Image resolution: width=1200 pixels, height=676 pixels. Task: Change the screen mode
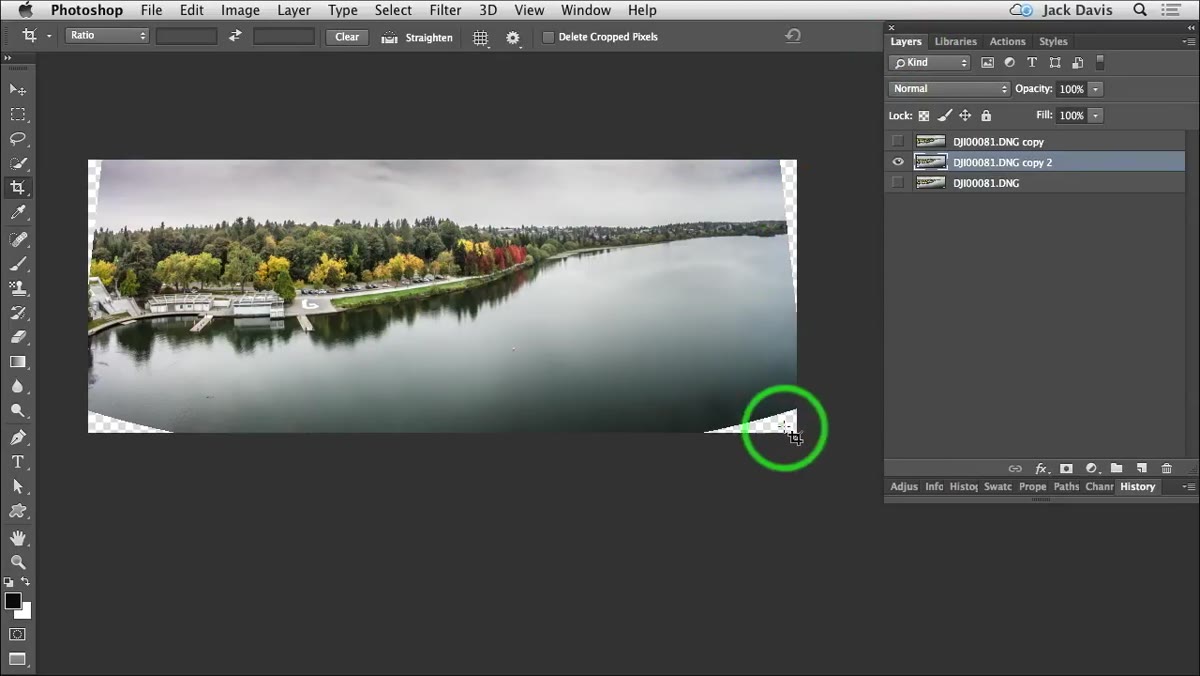click(x=17, y=659)
